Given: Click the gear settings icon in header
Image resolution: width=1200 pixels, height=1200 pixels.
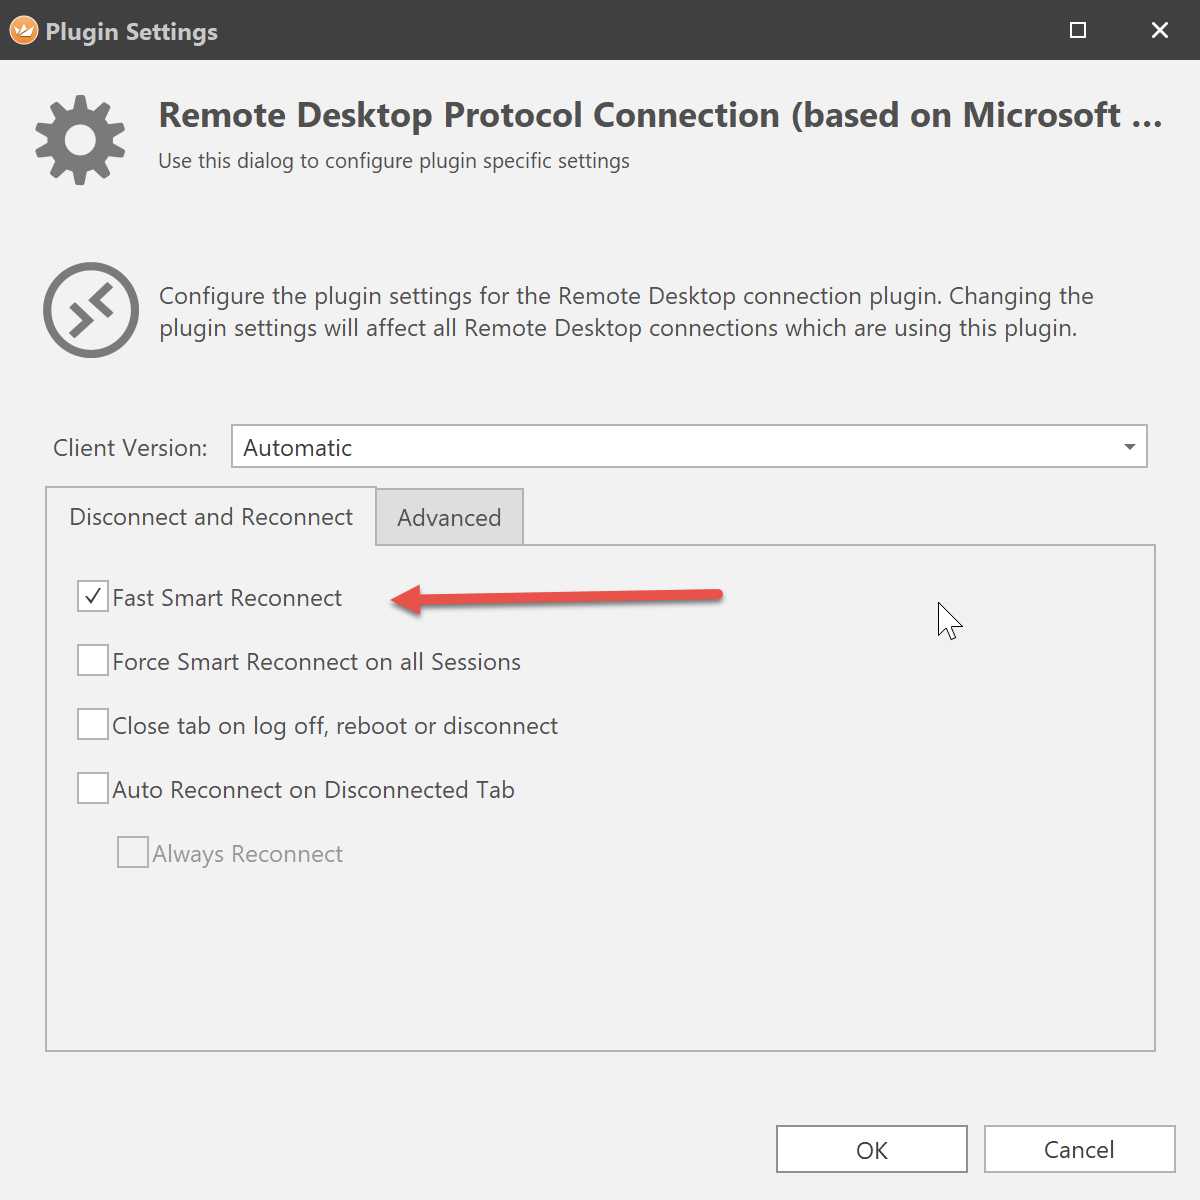Looking at the screenshot, I should [80, 140].
